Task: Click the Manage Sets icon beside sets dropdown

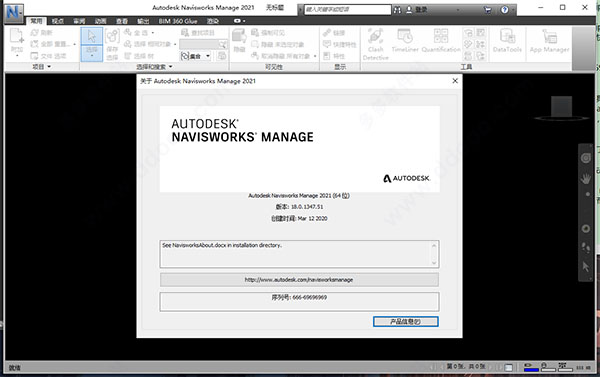Action: [222, 56]
